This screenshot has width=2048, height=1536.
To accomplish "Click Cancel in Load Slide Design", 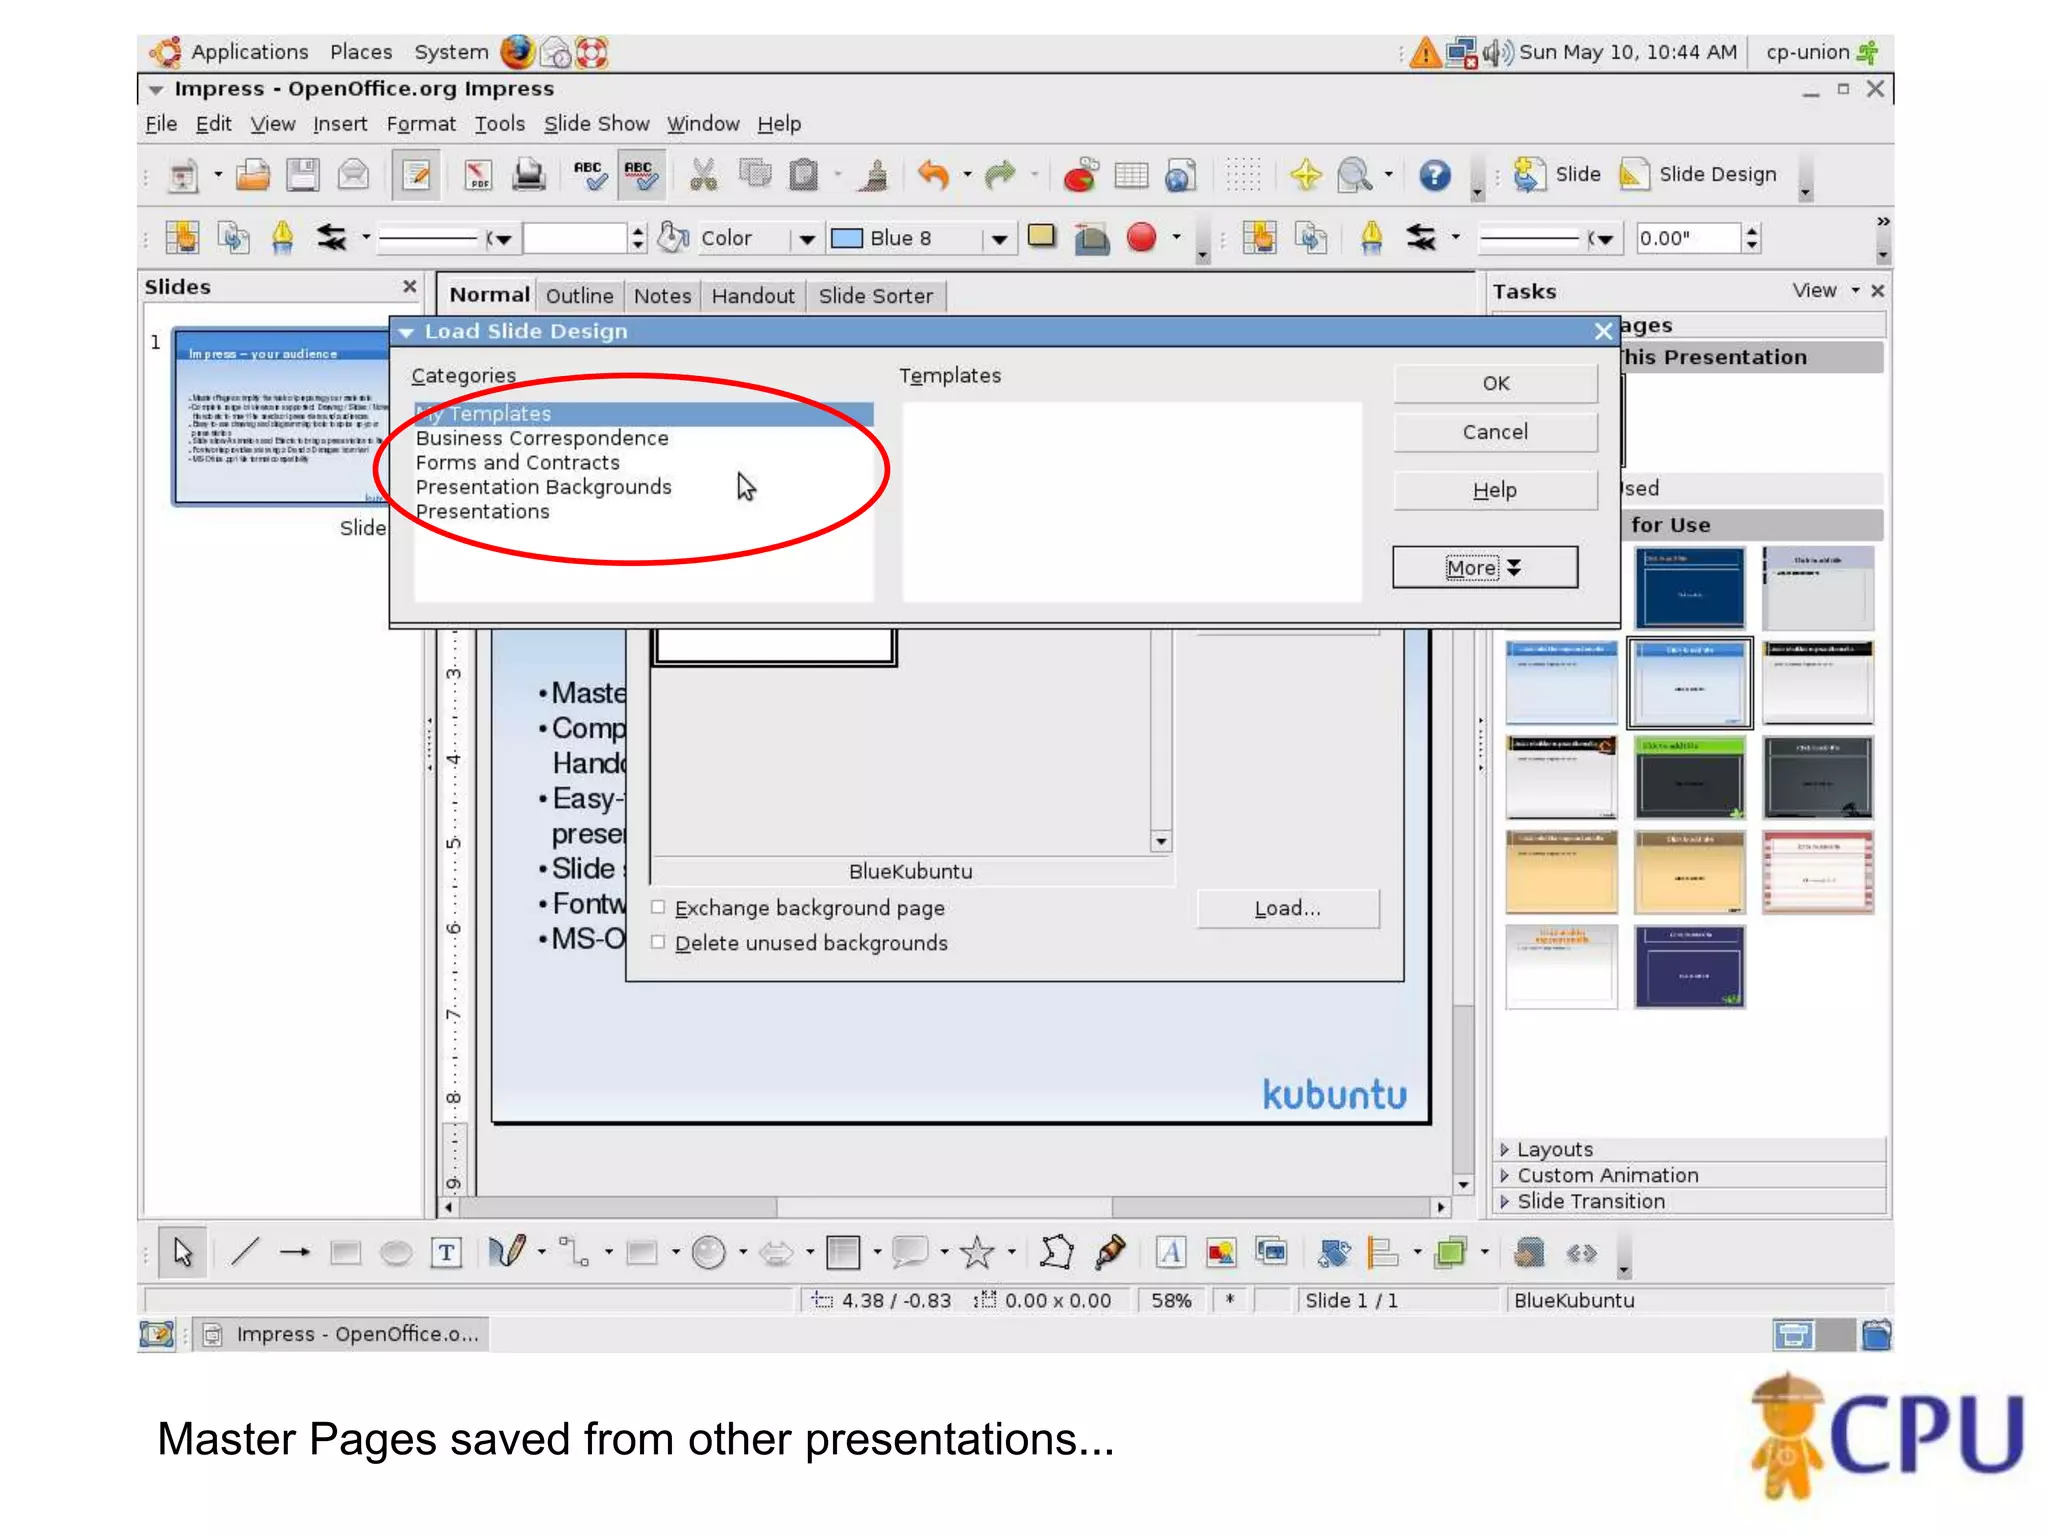I will click(x=1495, y=432).
